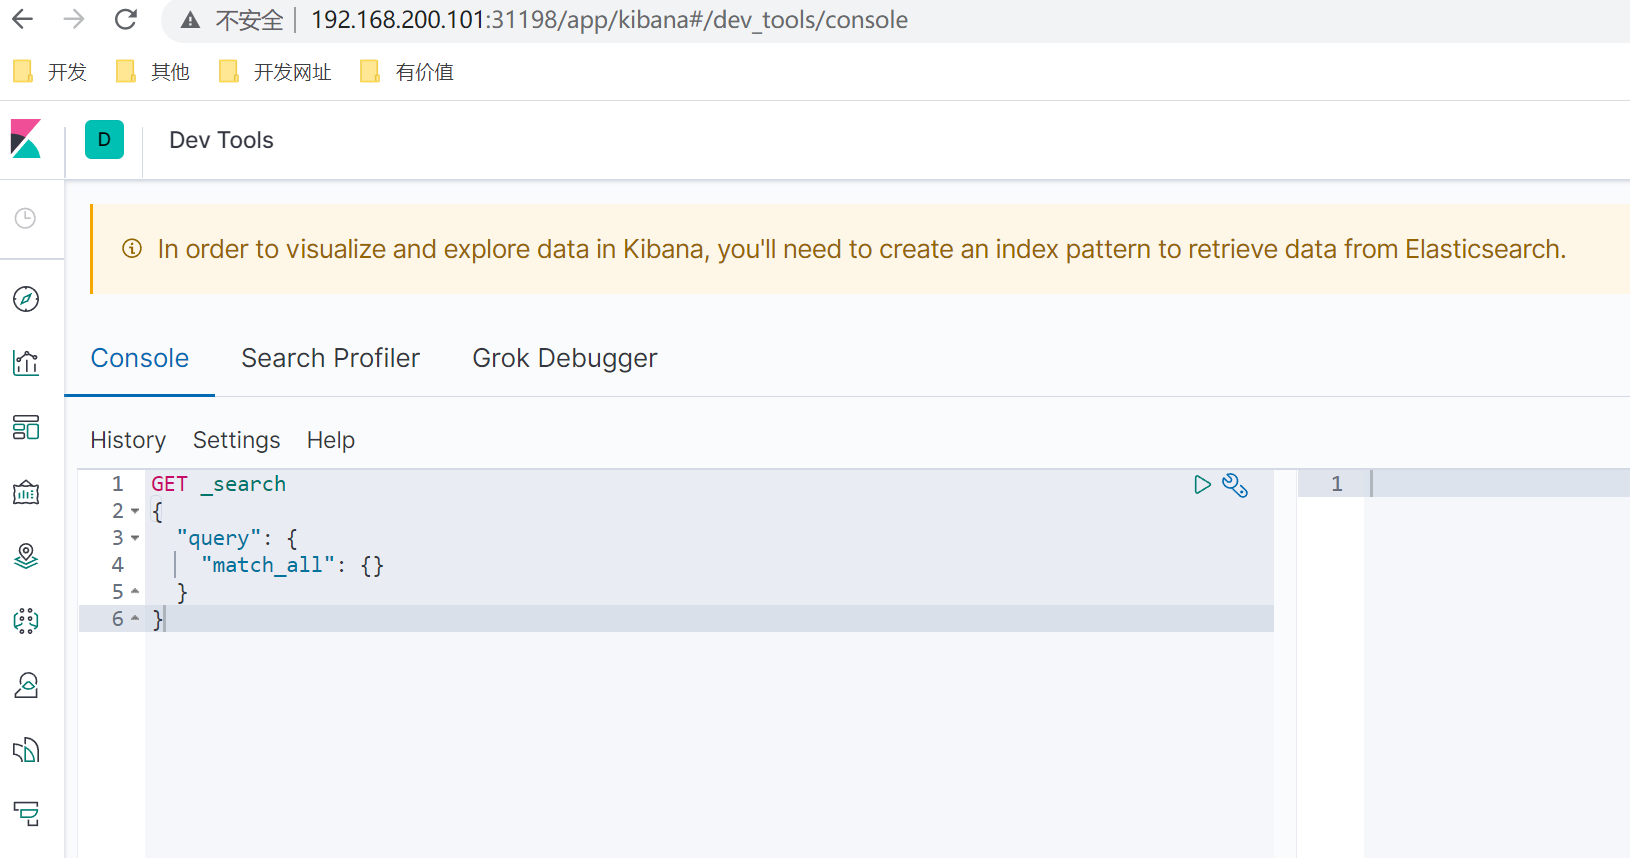
Task: Switch to the Grok Debugger tab
Action: (x=565, y=359)
